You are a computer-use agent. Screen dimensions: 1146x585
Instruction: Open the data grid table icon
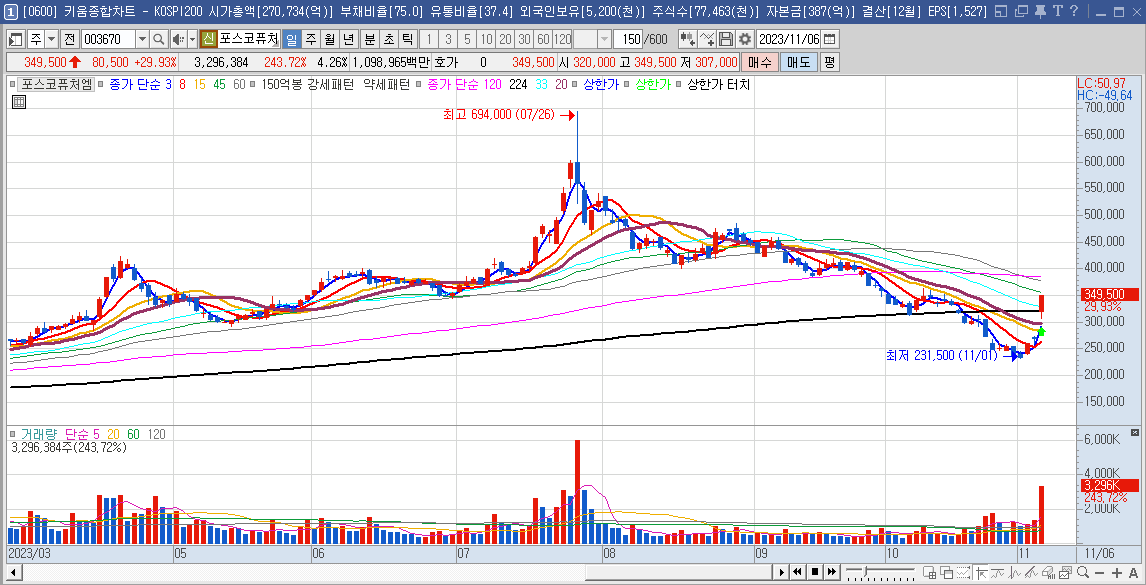pos(19,102)
